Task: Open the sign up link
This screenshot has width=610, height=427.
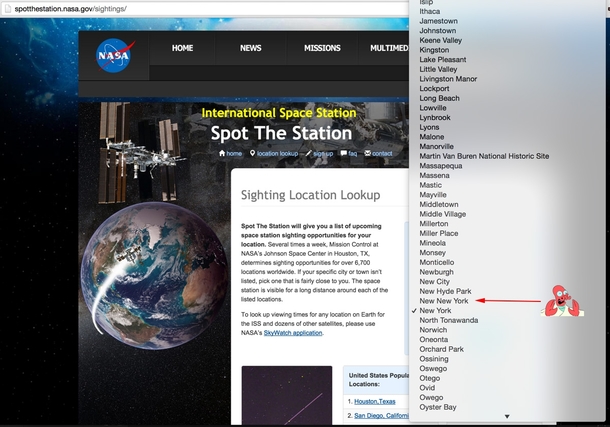Action: [x=319, y=154]
